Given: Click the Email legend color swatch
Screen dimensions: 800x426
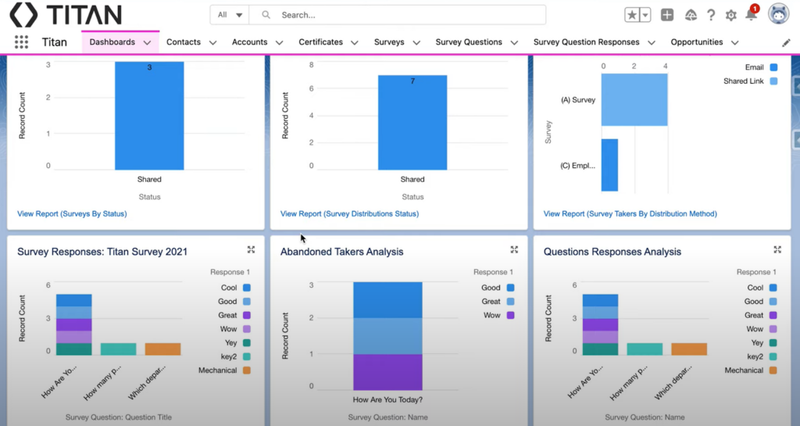Looking at the screenshot, I should click(773, 67).
